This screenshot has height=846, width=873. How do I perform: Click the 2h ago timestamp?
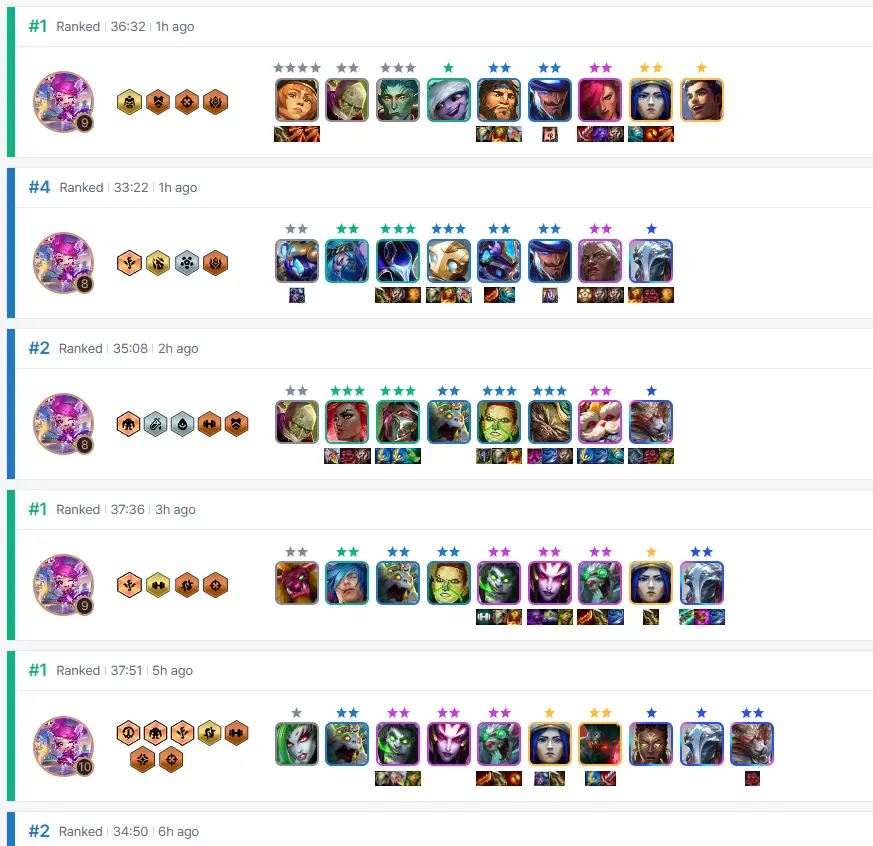pos(178,348)
